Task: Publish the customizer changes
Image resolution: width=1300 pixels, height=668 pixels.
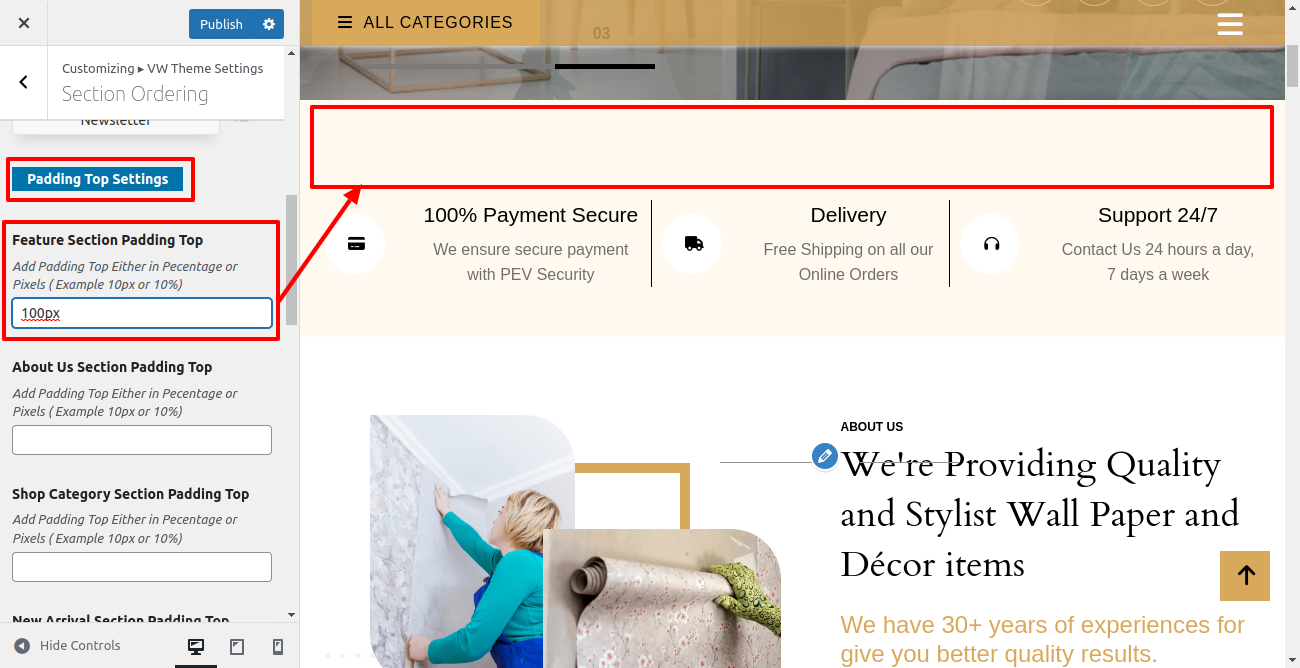Action: (x=221, y=24)
